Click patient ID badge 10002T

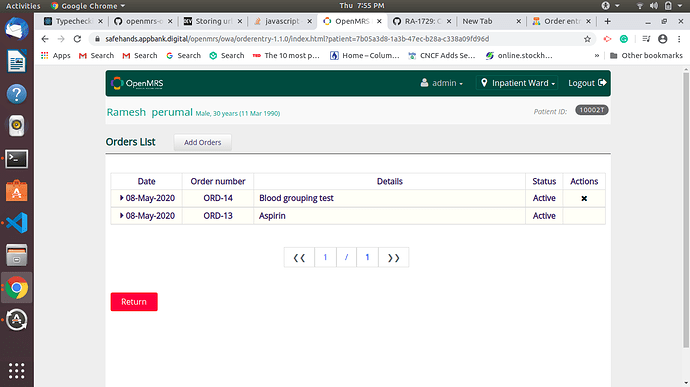592,110
